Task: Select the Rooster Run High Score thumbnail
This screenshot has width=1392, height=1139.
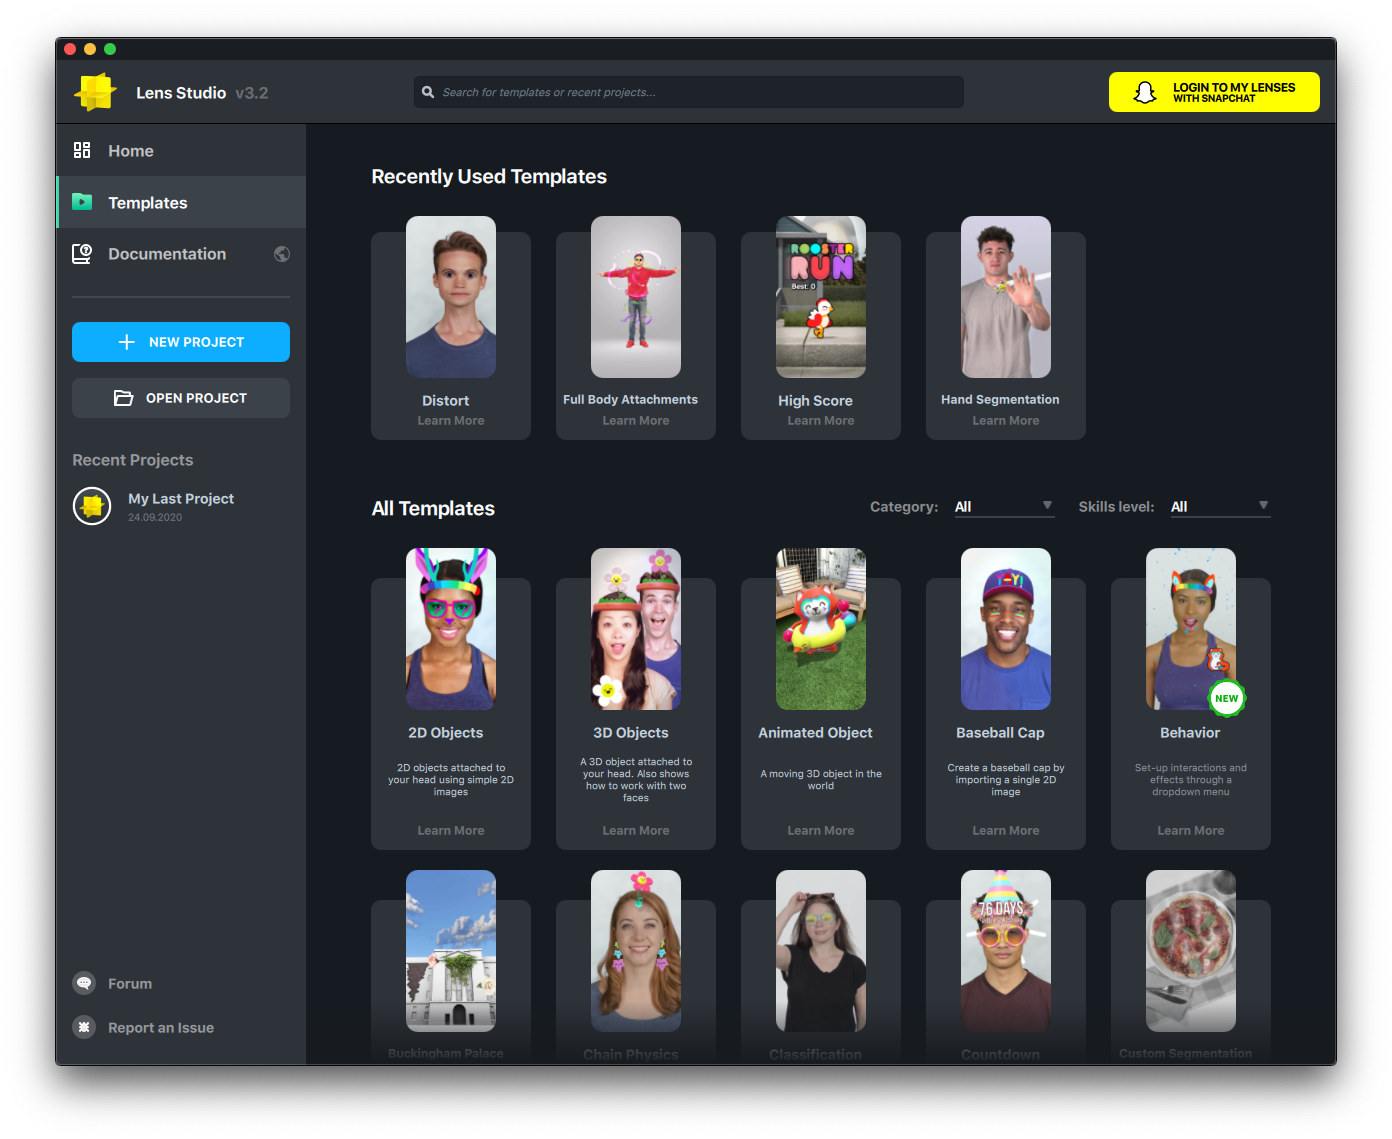Action: [x=821, y=297]
